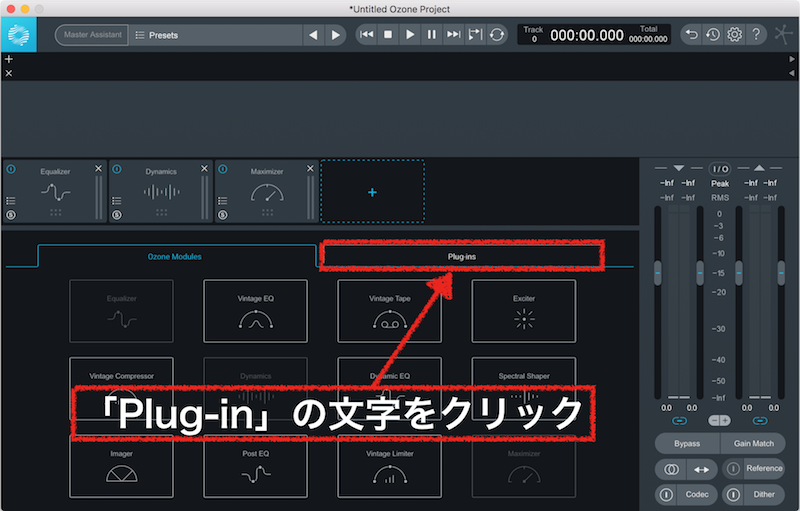Add the Vintage Limiter module
Screen dimensions: 800x511
pyautogui.click(x=390, y=468)
